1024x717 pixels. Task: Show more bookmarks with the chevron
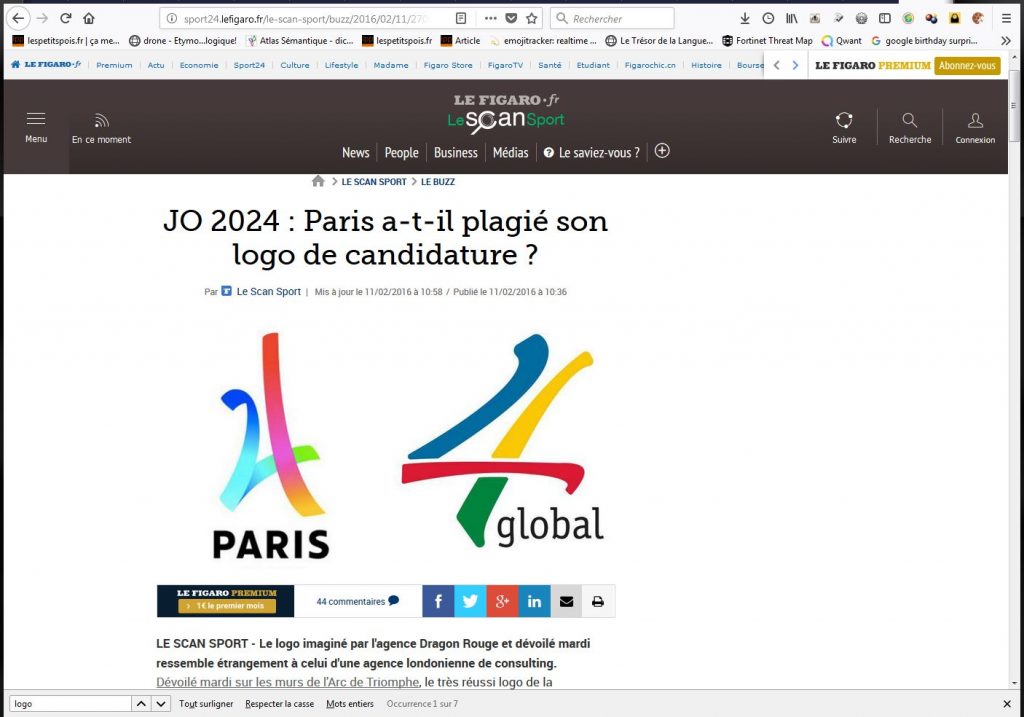1005,41
